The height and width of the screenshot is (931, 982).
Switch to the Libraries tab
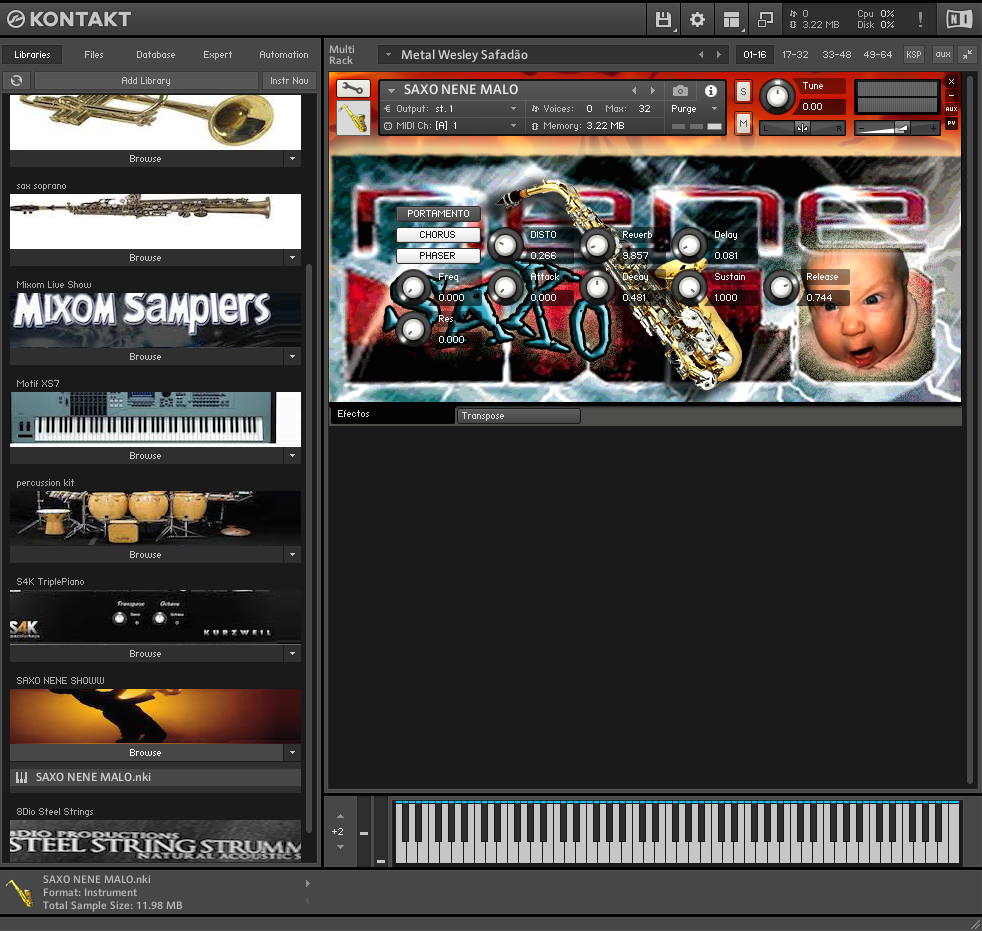point(32,54)
